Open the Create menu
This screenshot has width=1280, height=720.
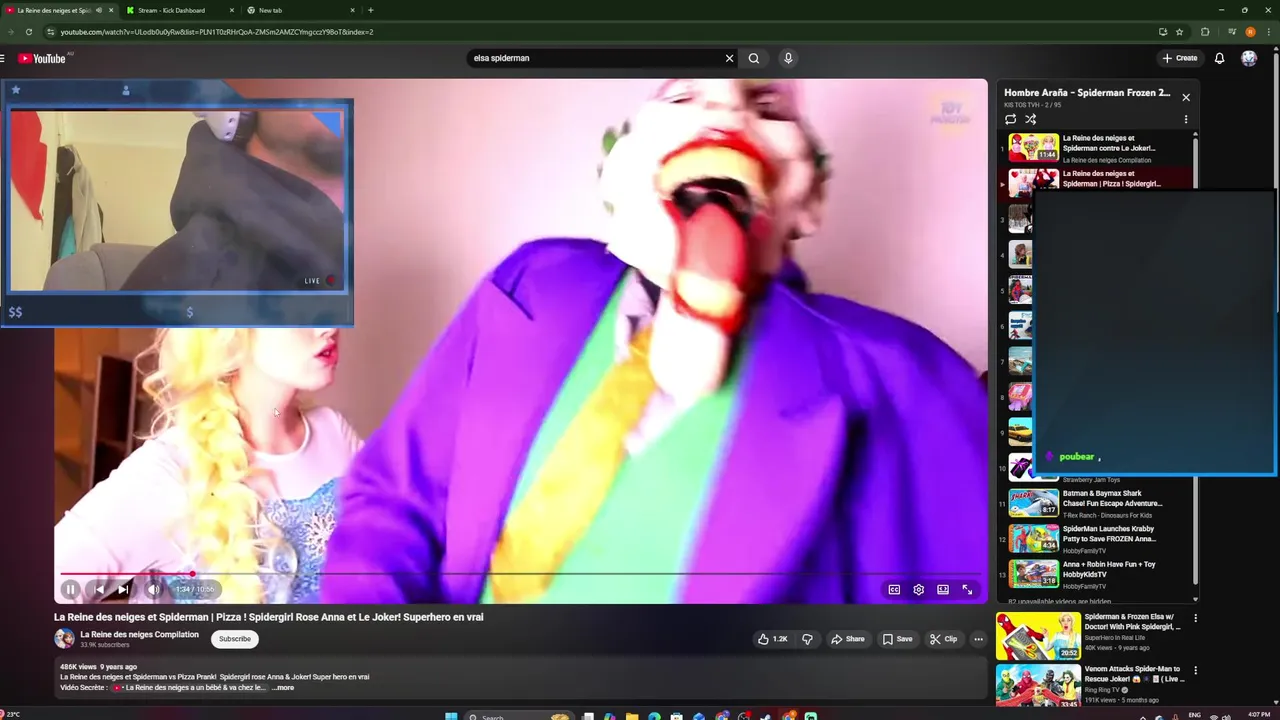coord(1179,58)
